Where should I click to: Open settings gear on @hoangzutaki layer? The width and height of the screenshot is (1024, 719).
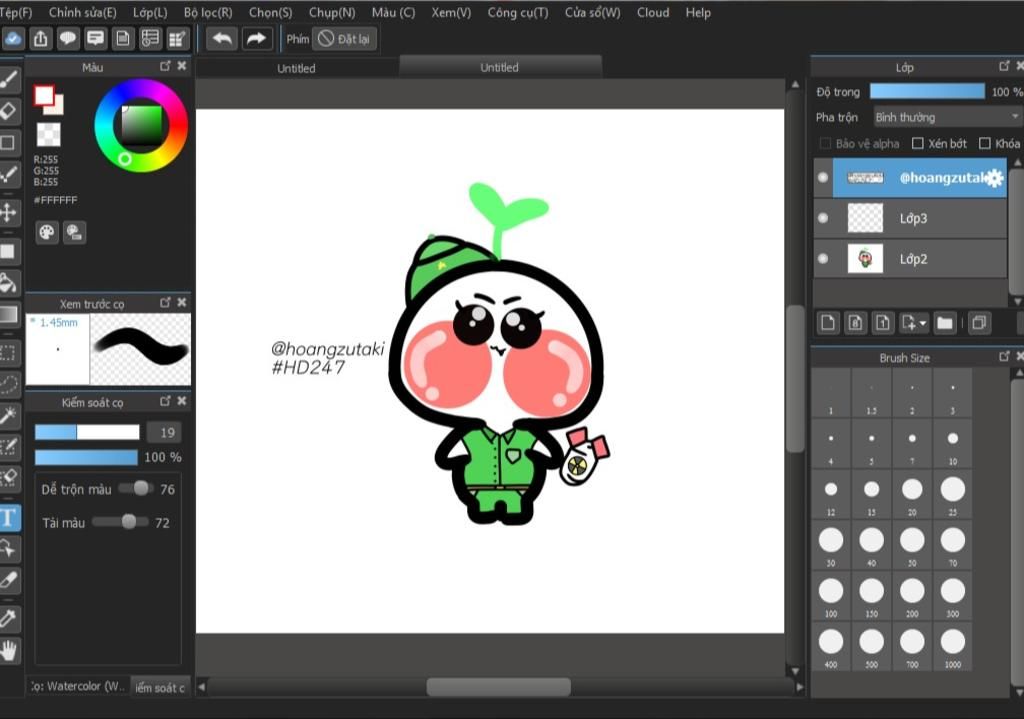tap(994, 177)
